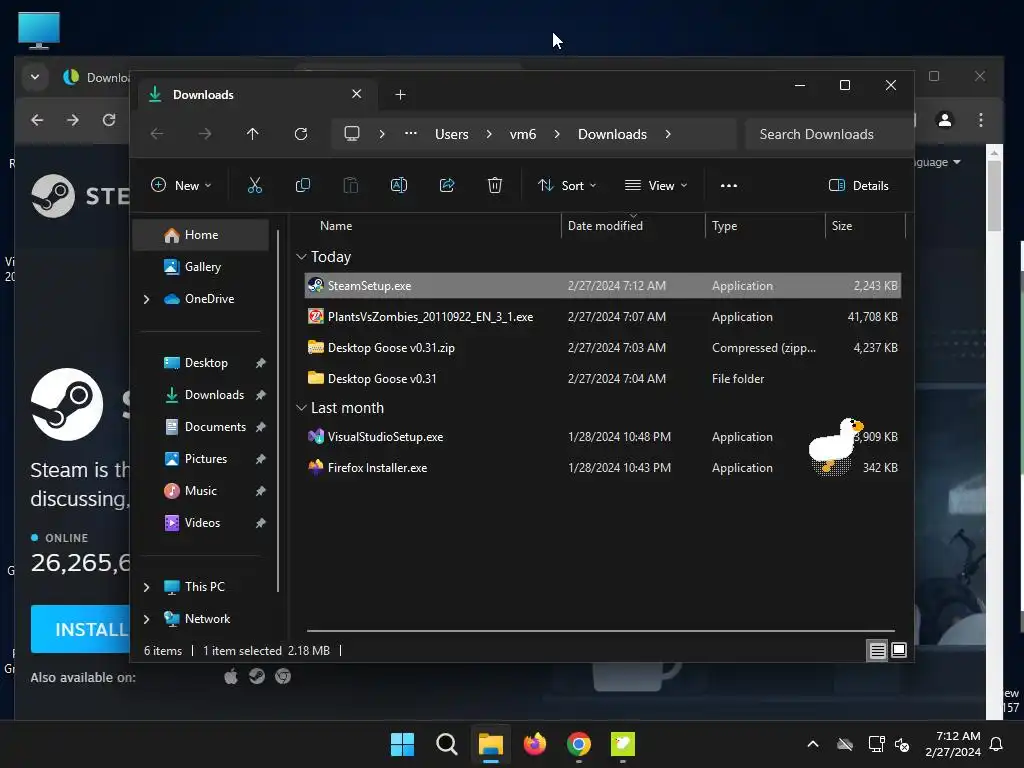Click the Rename icon in toolbar
Screen dimensions: 1024x768
398,185
